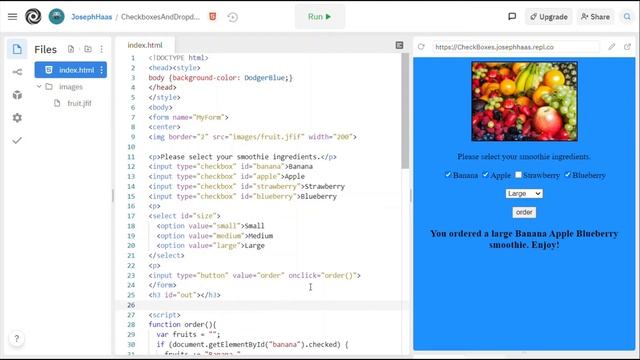Image resolution: width=640 pixels, height=360 pixels.
Task: Refresh the preview webview
Action: tap(421, 47)
